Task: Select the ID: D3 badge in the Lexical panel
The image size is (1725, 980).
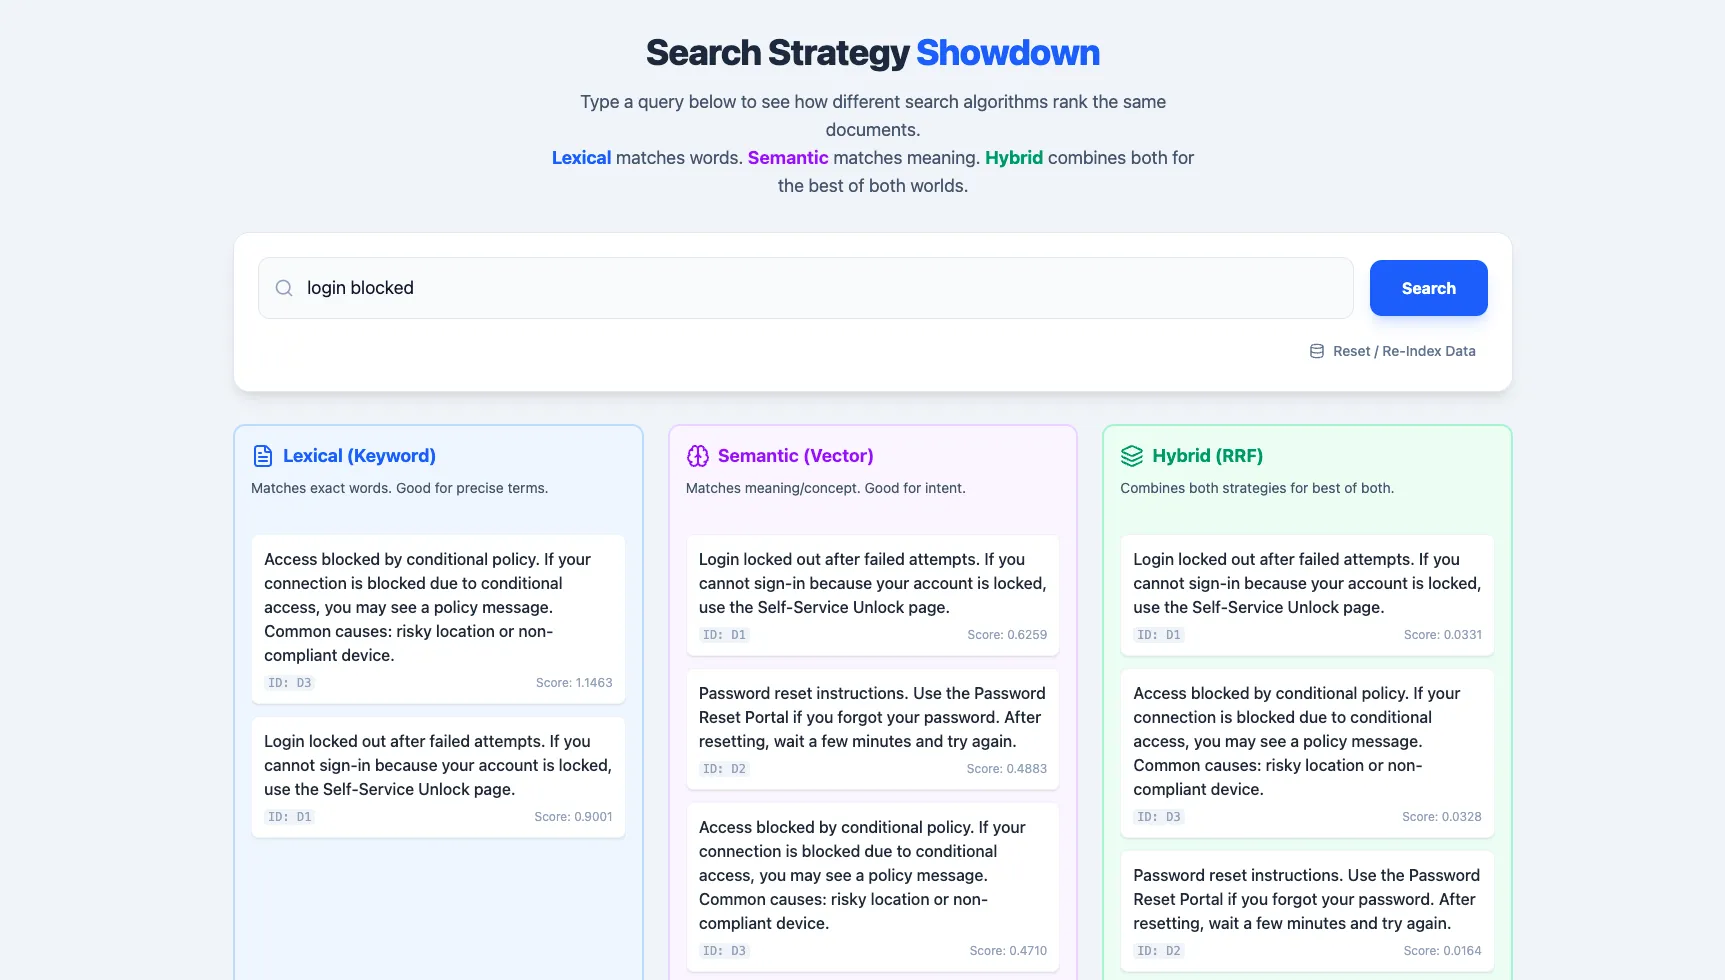Action: click(x=289, y=682)
